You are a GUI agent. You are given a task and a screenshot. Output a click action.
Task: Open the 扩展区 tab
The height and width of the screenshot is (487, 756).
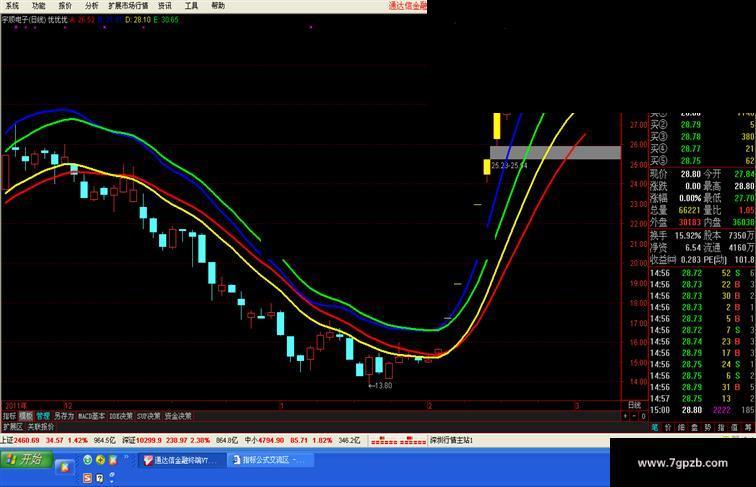[13, 427]
